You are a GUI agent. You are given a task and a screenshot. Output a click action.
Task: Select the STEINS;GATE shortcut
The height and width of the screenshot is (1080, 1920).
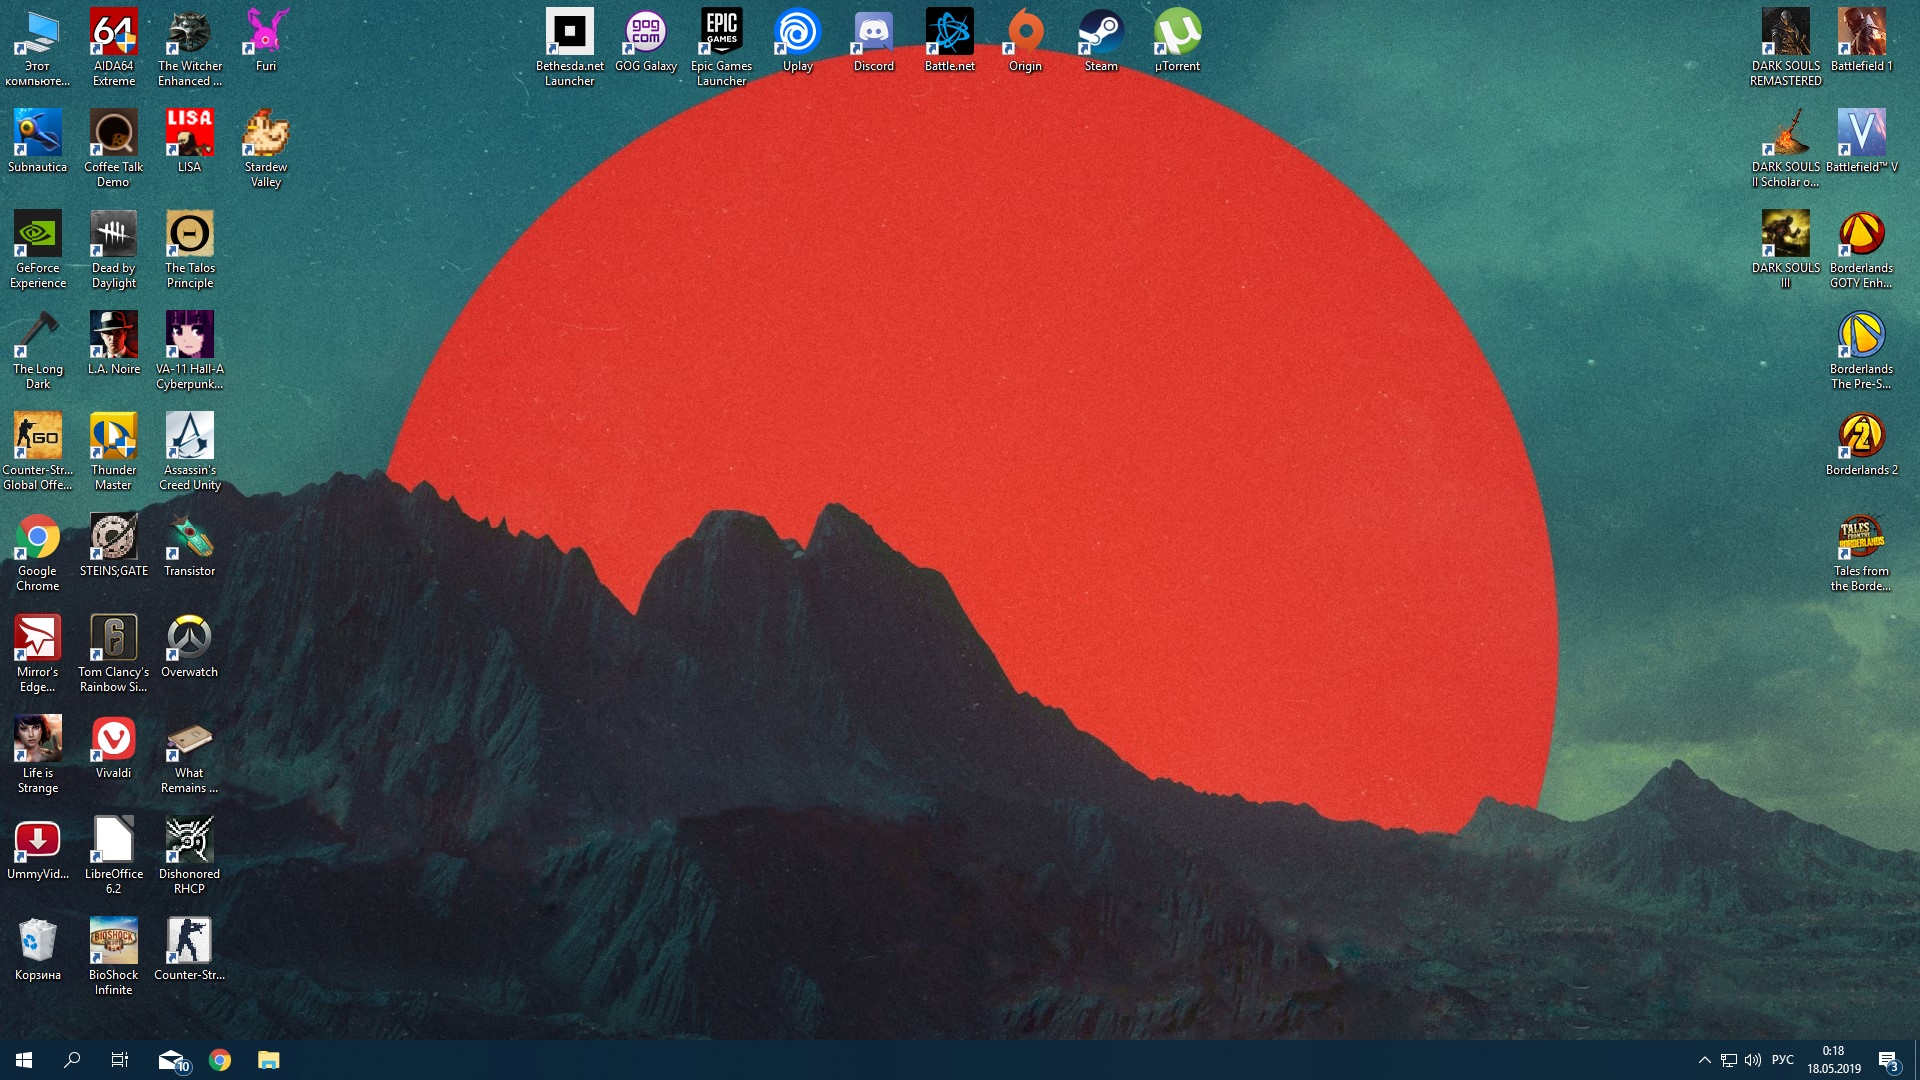(113, 546)
